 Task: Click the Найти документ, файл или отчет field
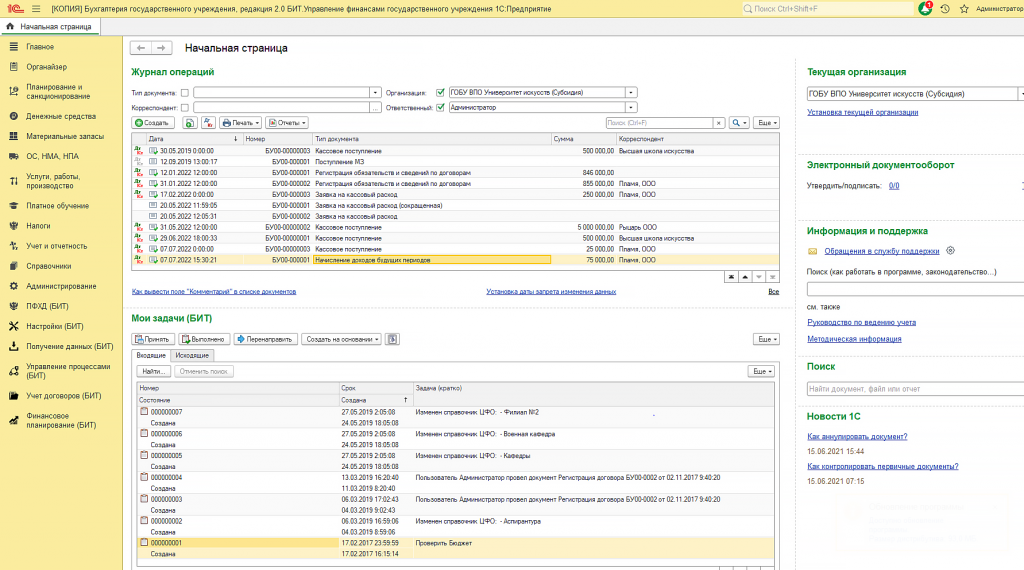(914, 389)
